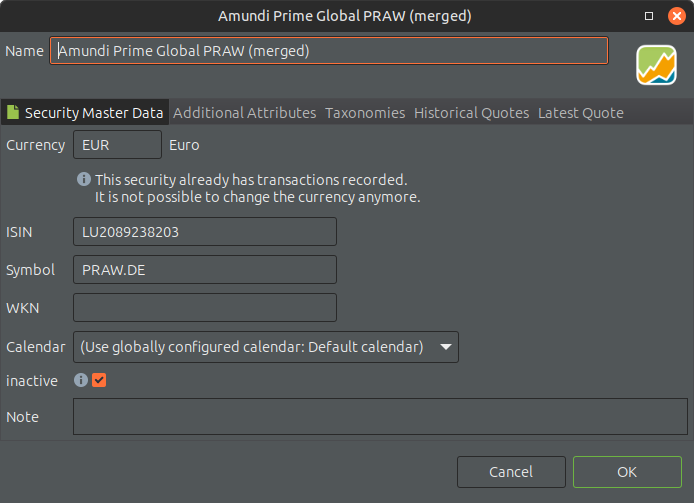
Task: Click the empty WKN field
Action: (205, 308)
